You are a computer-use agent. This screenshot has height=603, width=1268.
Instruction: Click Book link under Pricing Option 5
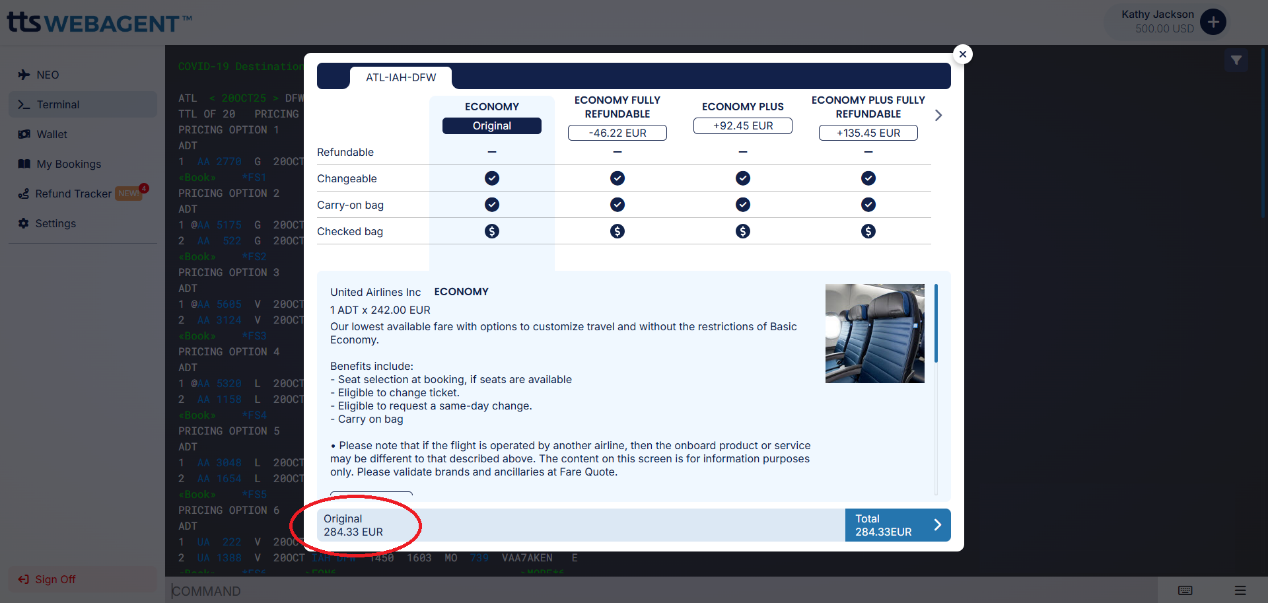tap(195, 494)
